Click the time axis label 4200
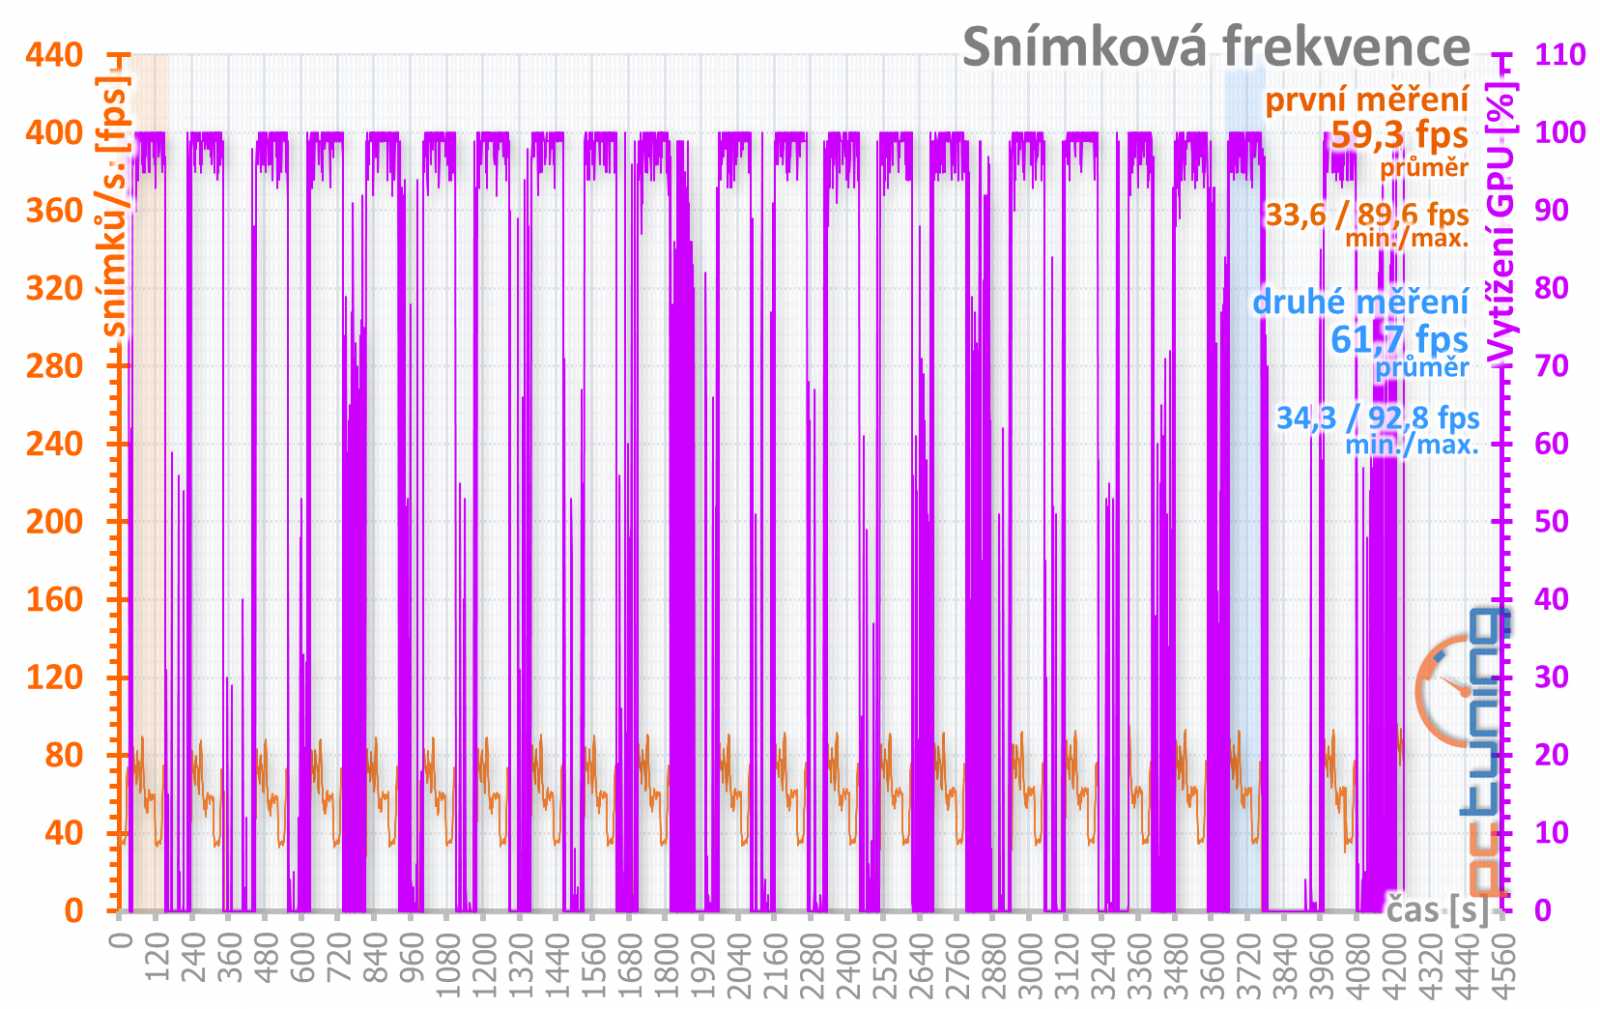The image size is (1600, 1009). tap(1394, 964)
